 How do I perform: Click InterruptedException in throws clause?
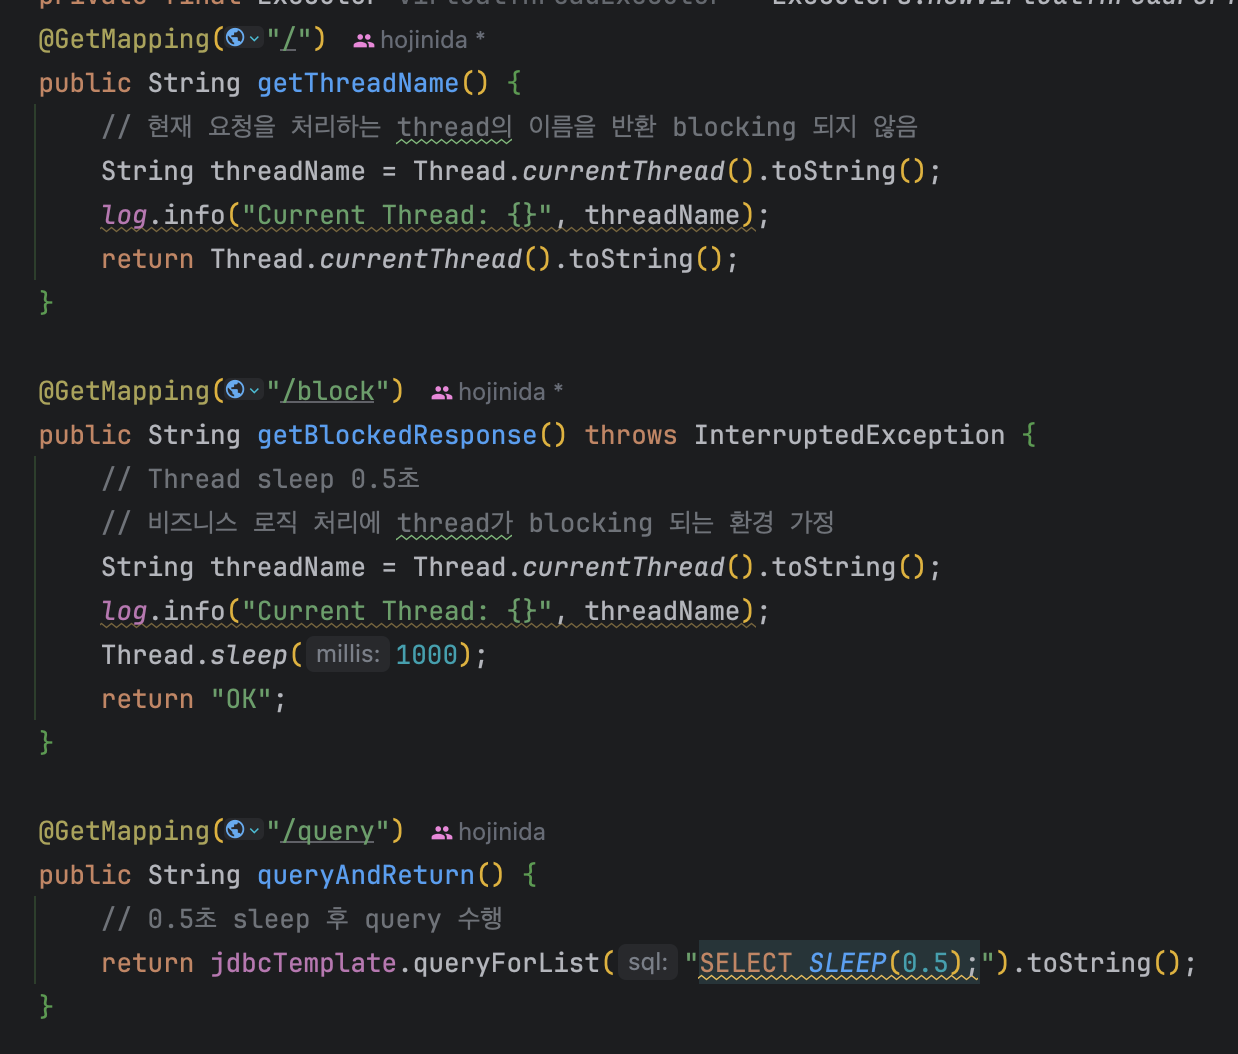tap(849, 435)
